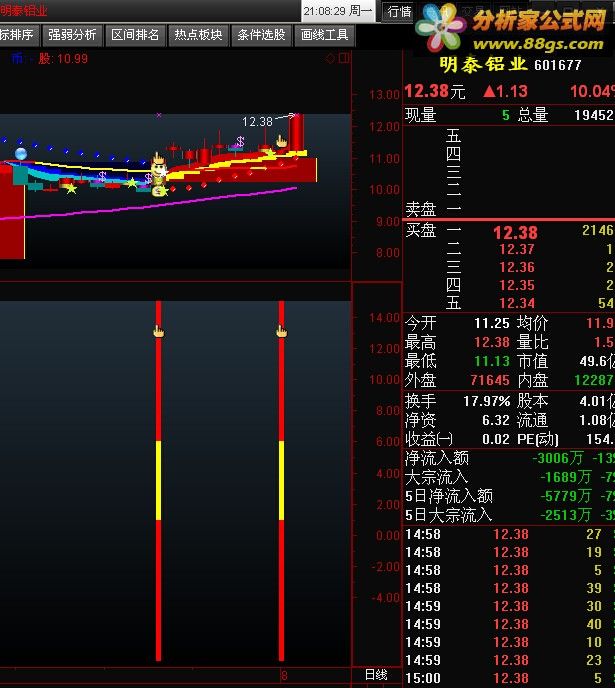Click the dollar sign left of 12.38 label

point(240,141)
